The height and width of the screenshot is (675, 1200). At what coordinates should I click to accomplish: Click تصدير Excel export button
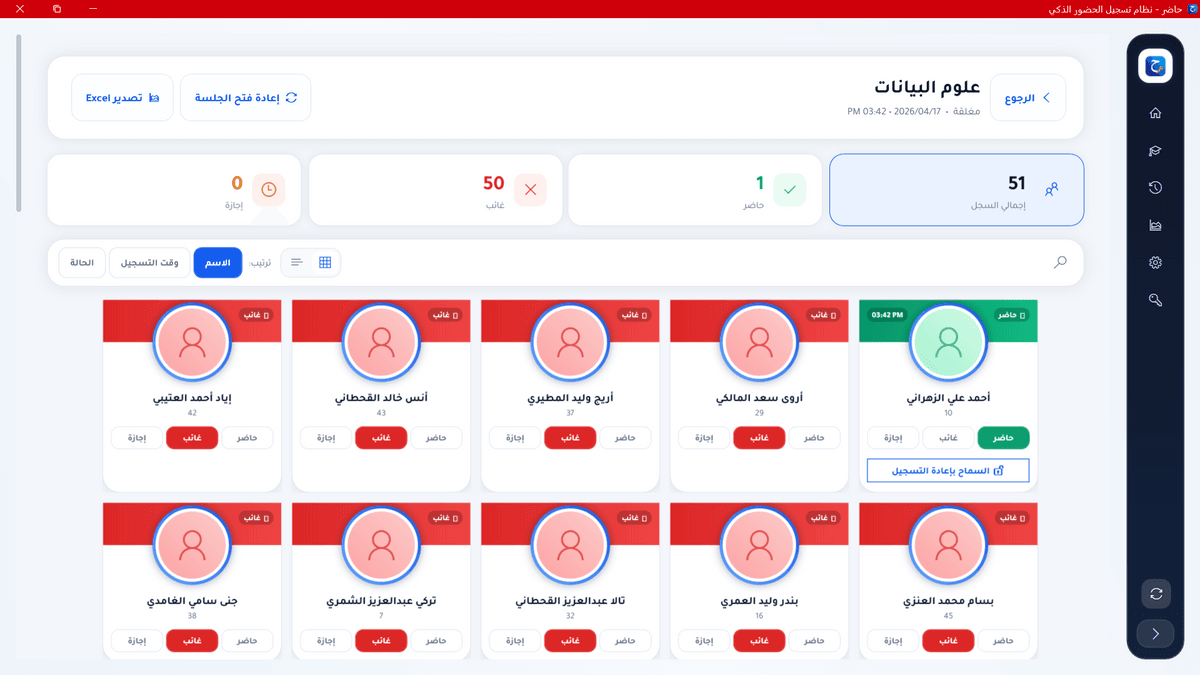coord(122,98)
